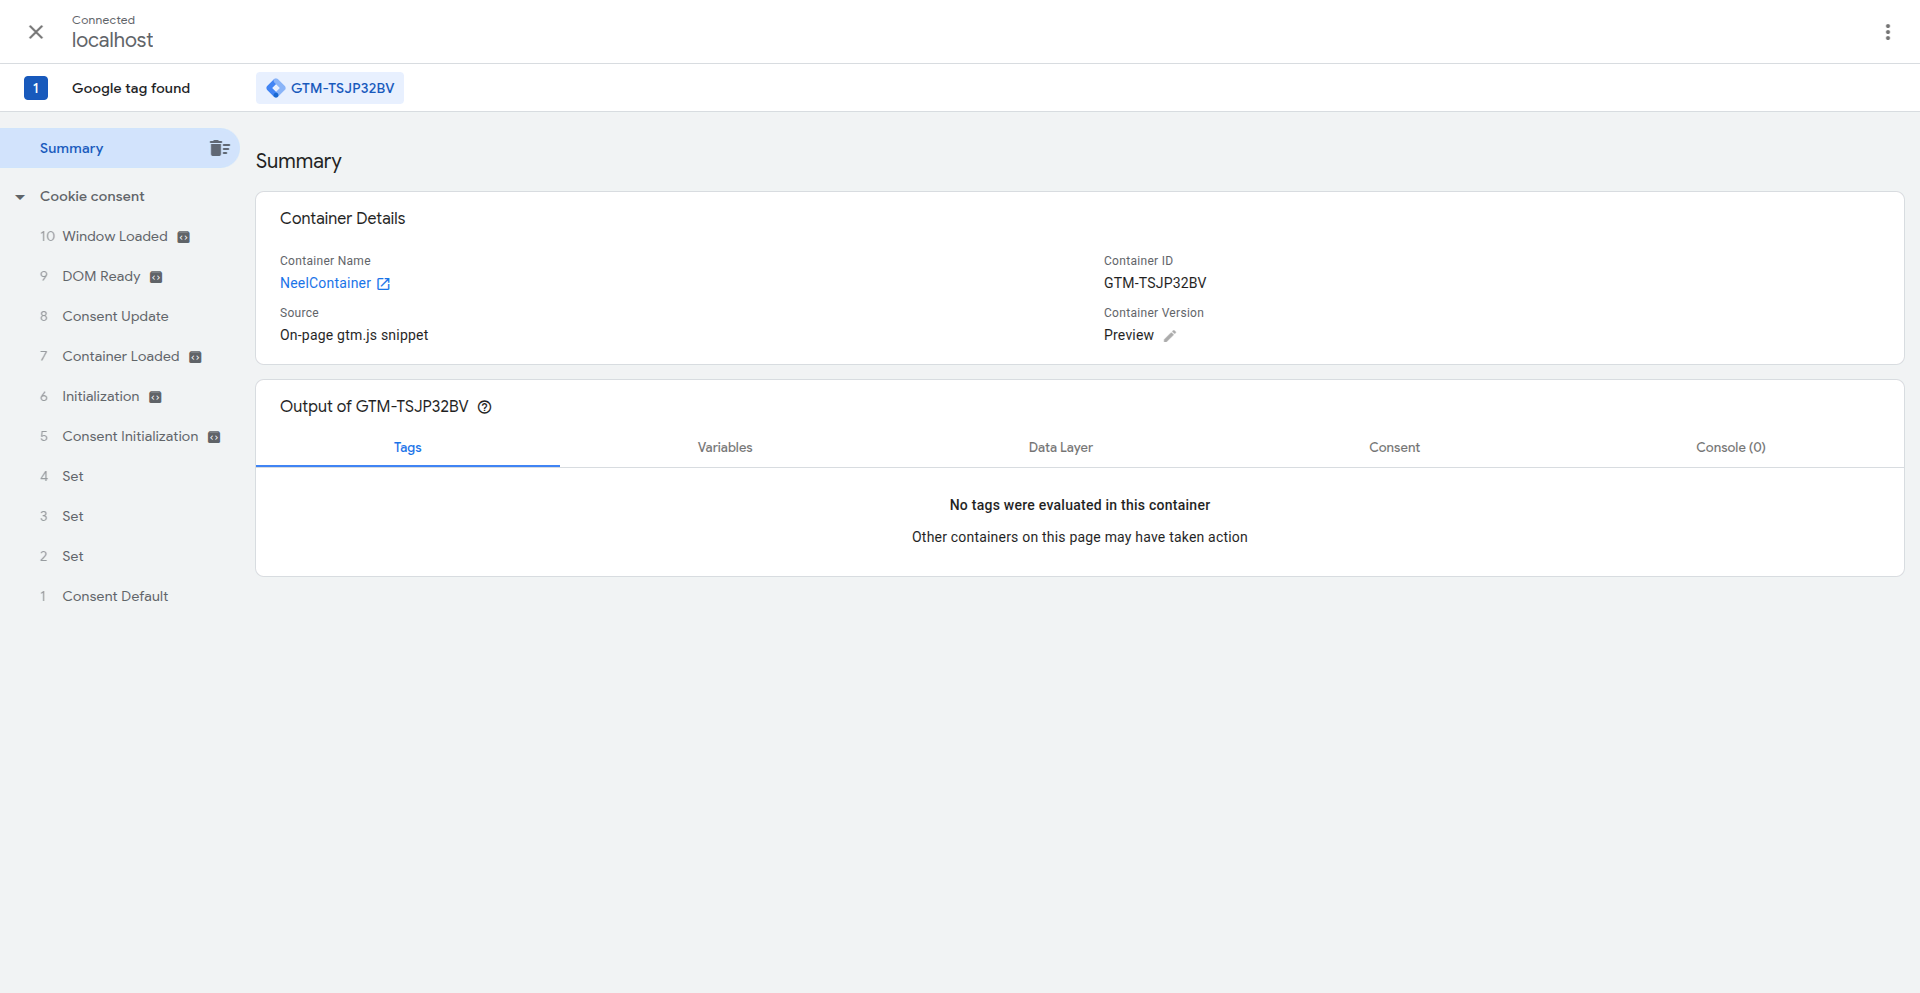Click the GTM-TSJP32BV container badge
This screenshot has height=993, width=1920.
coord(329,88)
